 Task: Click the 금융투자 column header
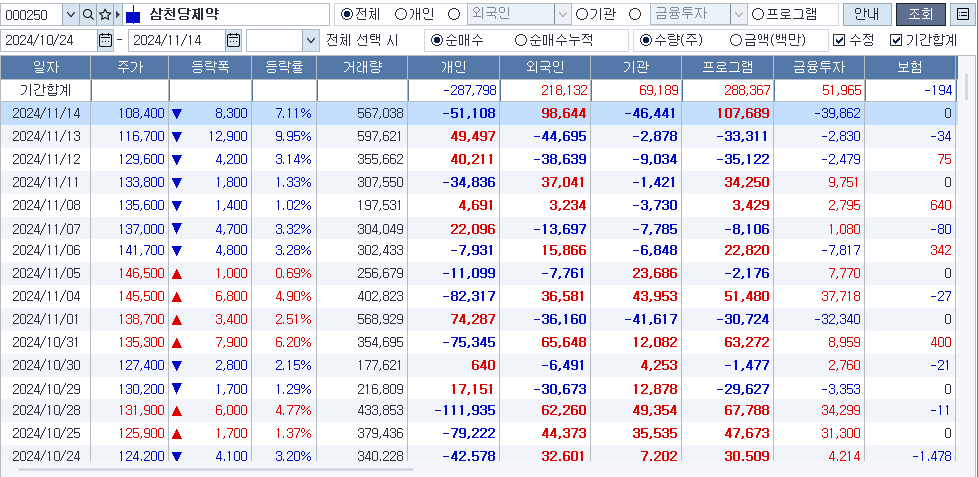[x=819, y=67]
